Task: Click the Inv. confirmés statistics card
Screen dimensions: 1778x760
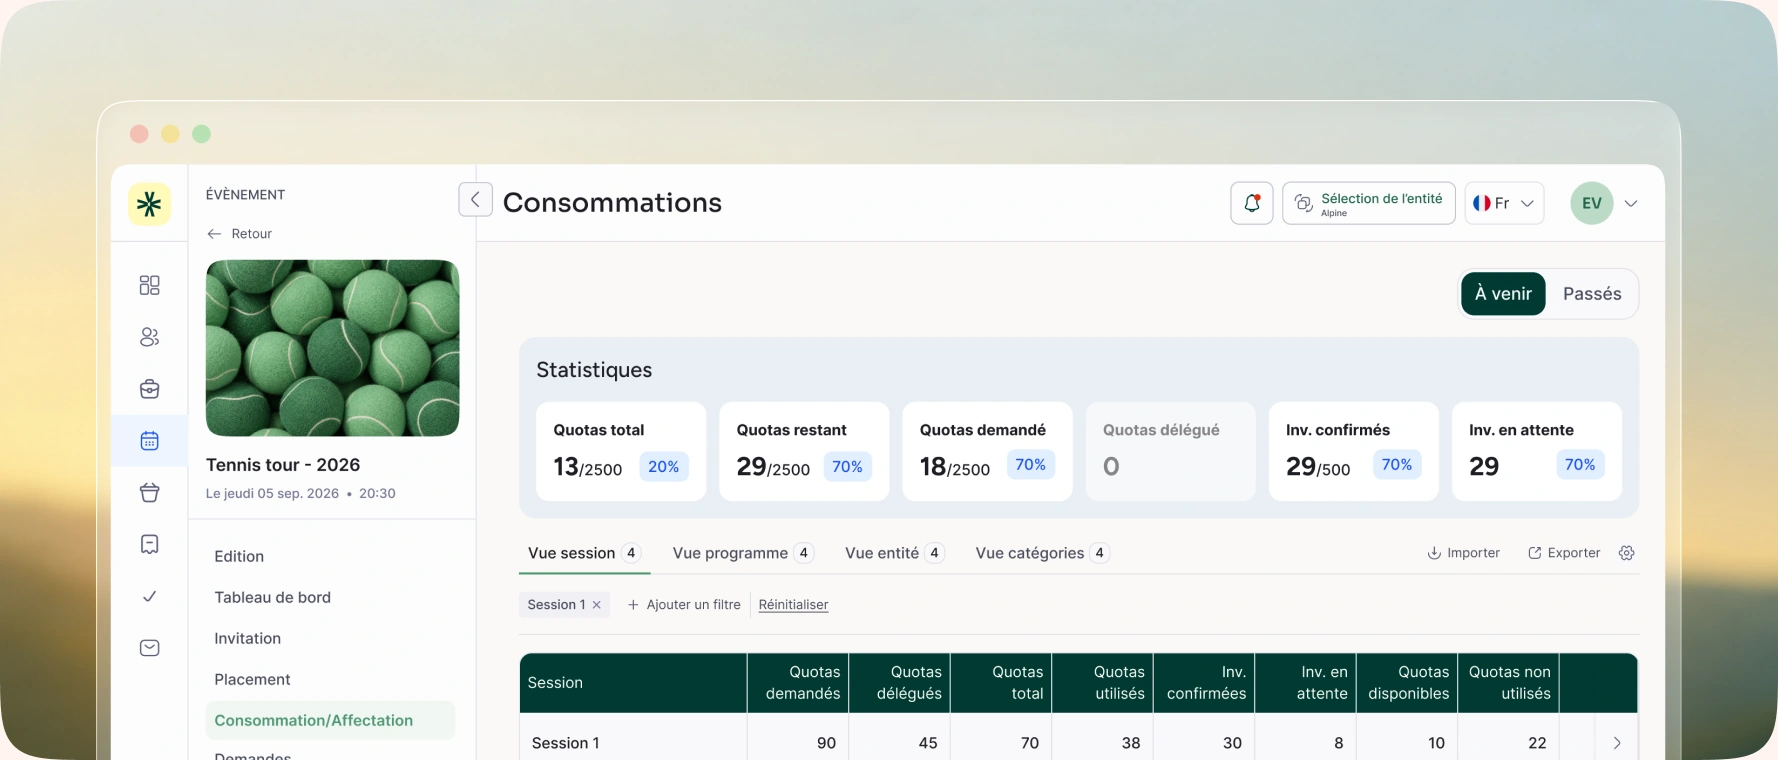Action: 1354,451
